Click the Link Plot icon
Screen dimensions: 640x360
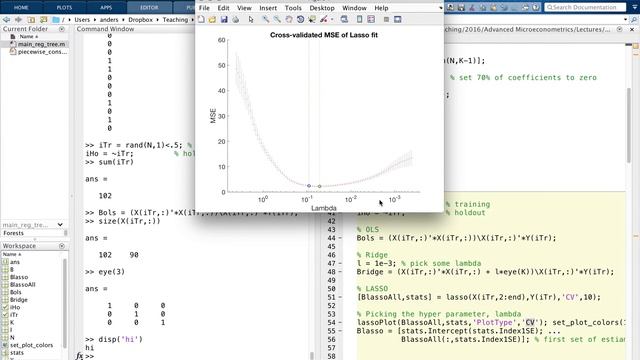344,19
